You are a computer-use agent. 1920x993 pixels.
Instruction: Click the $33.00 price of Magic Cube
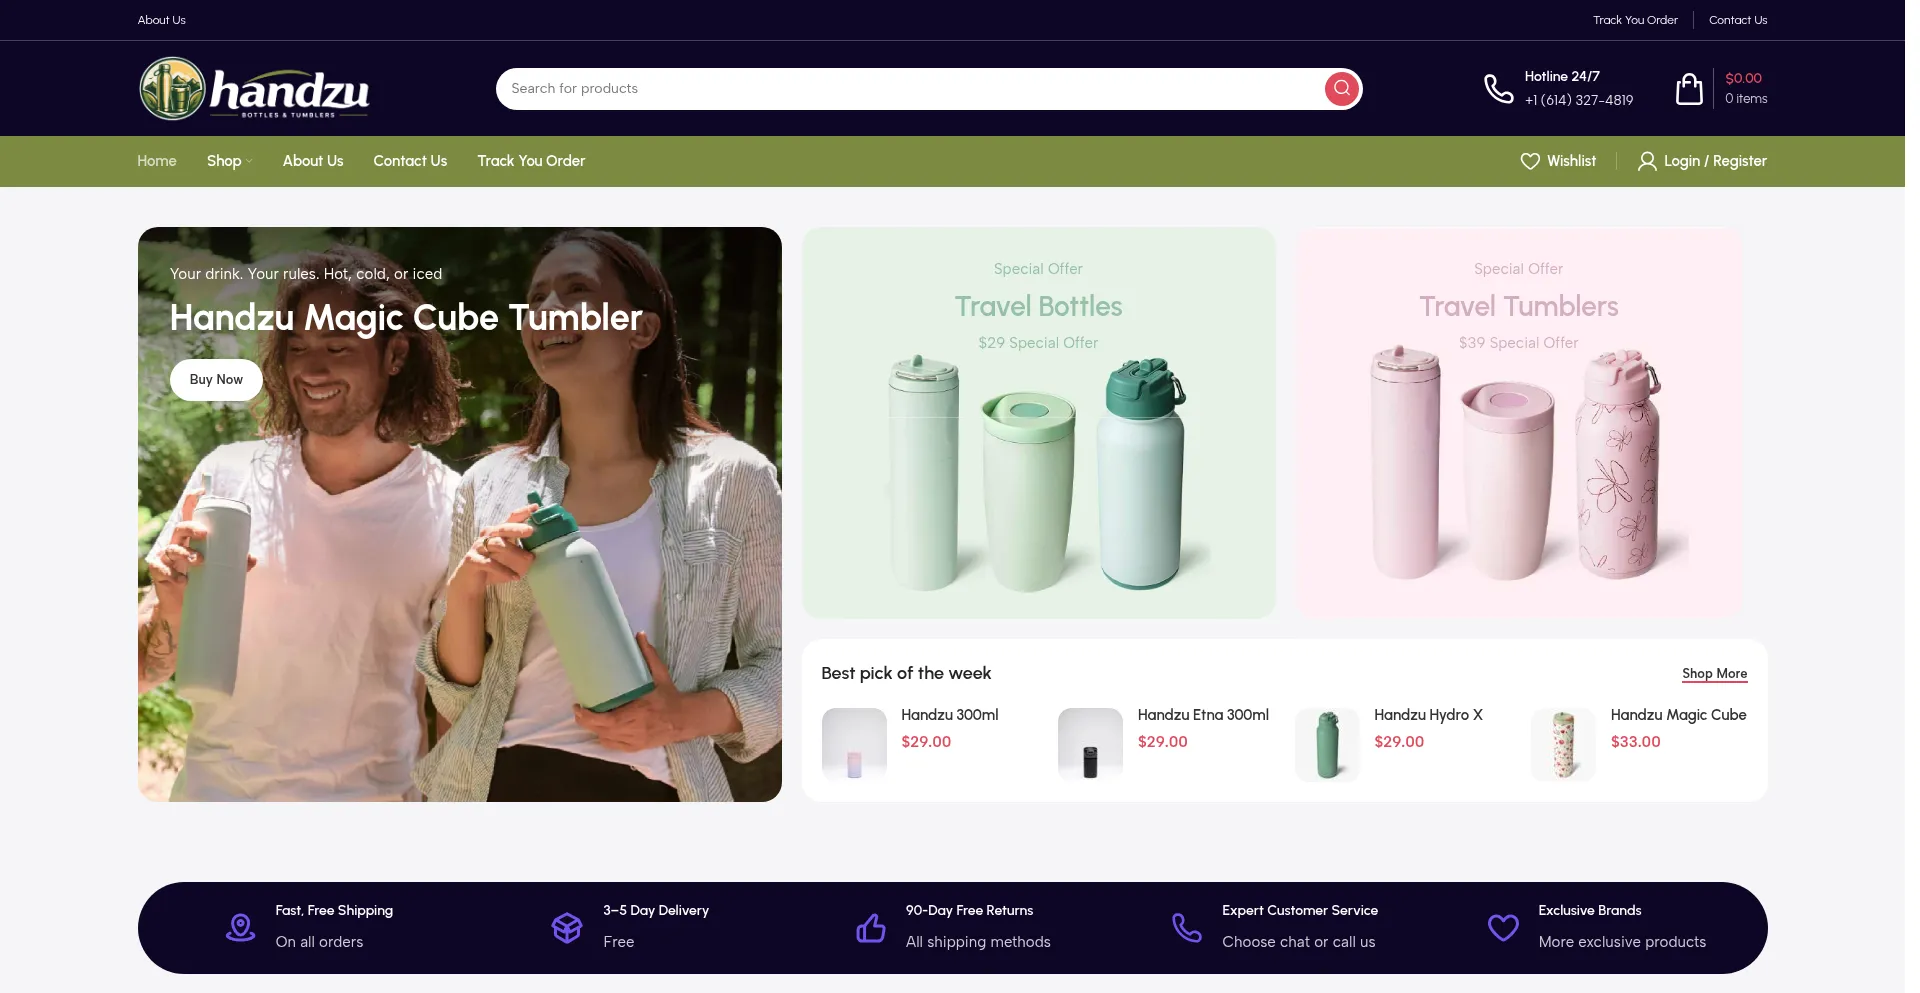coord(1635,742)
